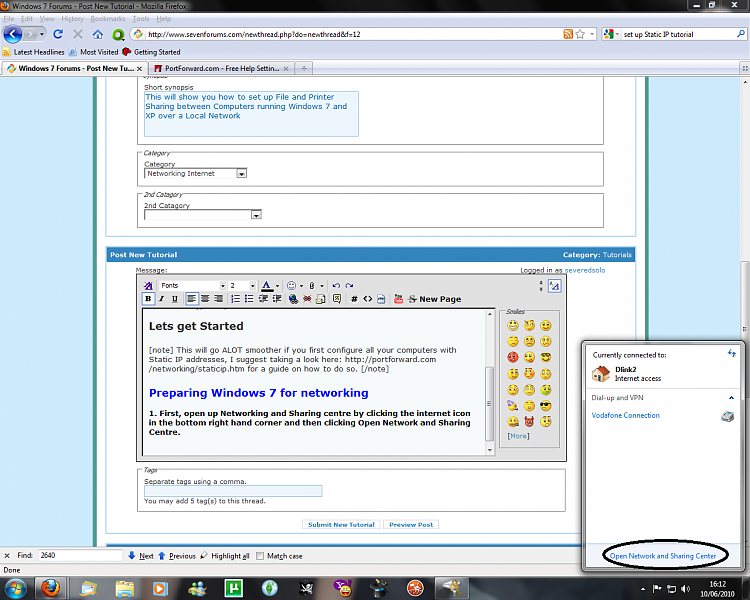Viewport: 750px width, 600px height.
Task: Click the strikethrough S icon
Action: [412, 299]
